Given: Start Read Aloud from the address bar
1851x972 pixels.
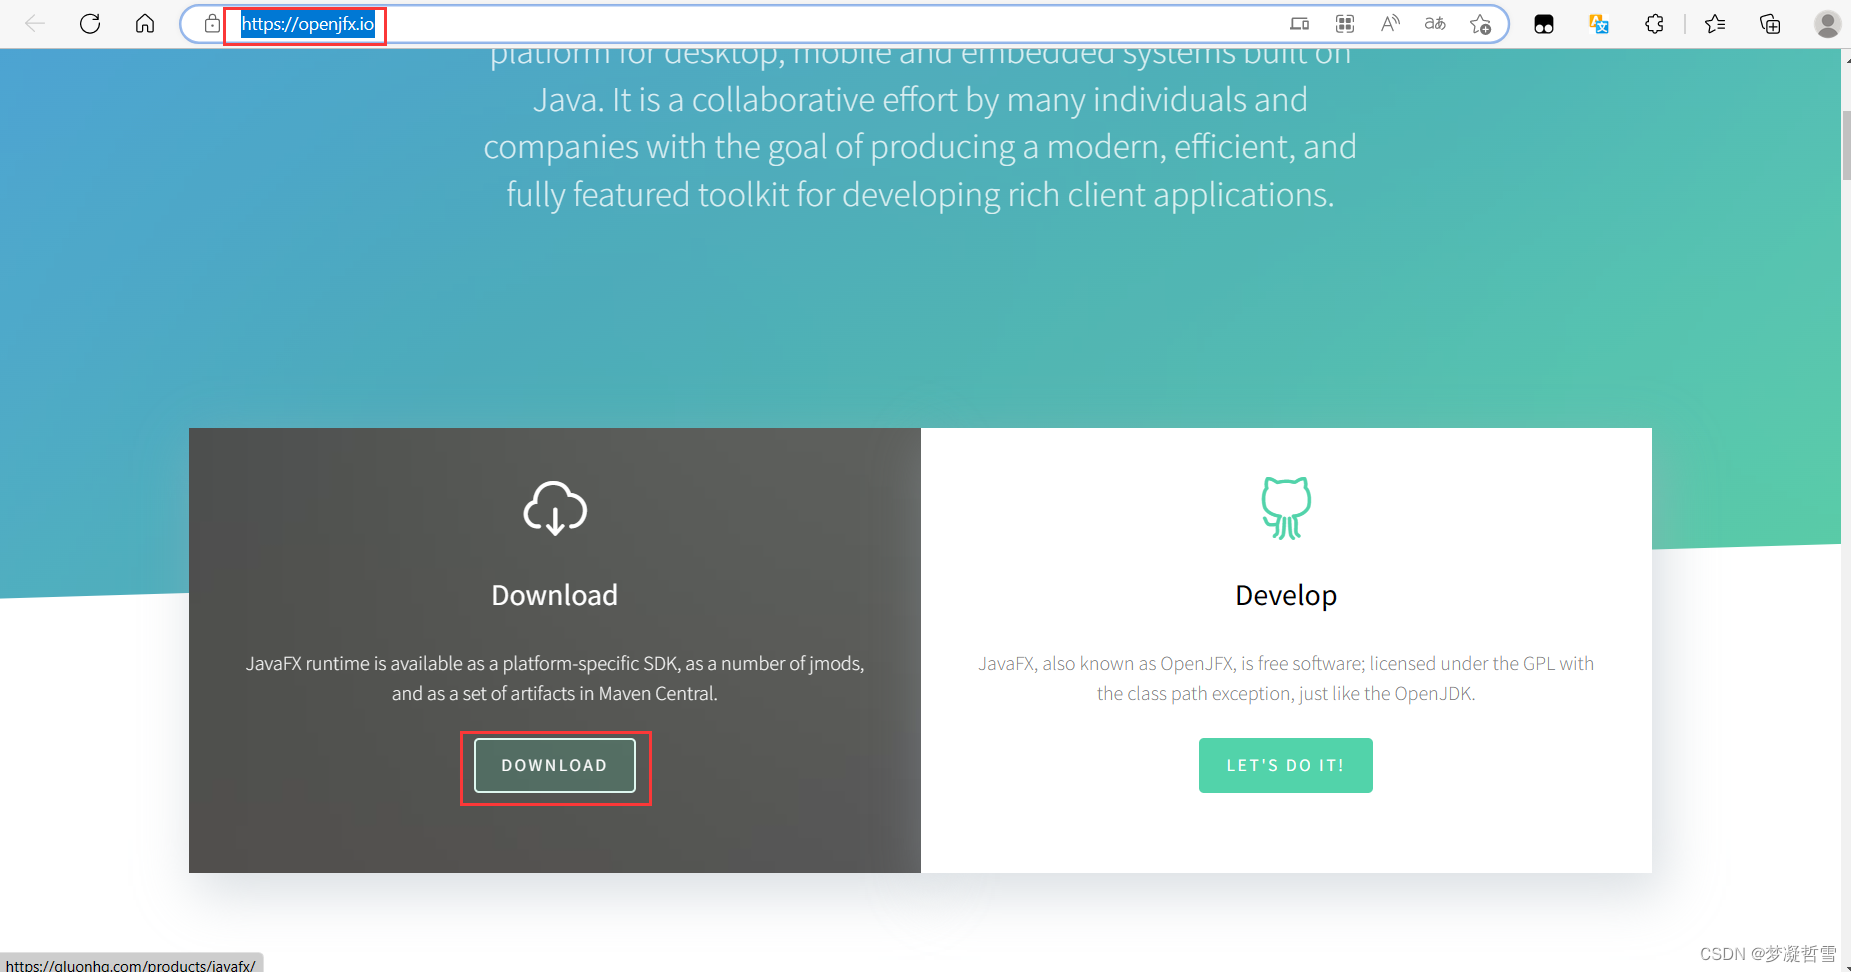Looking at the screenshot, I should pos(1390,24).
